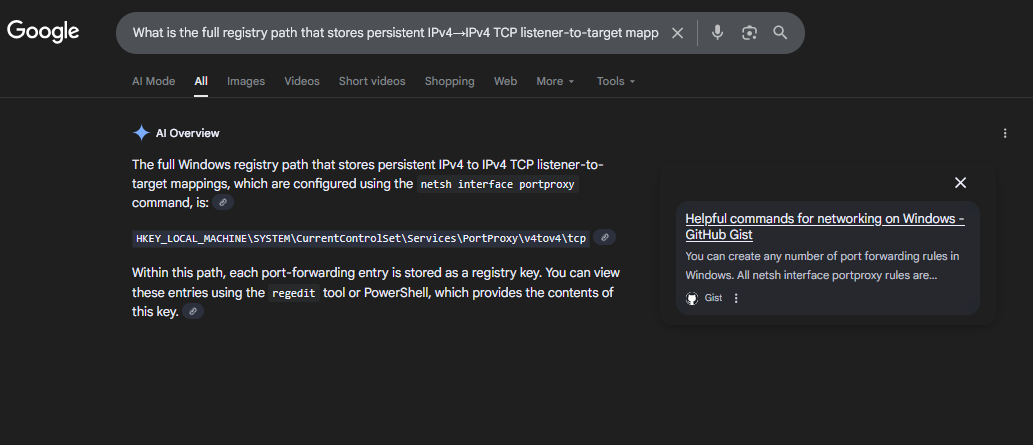Start voice search with microphone icon
Image resolution: width=1033 pixels, height=445 pixels.
coord(717,33)
